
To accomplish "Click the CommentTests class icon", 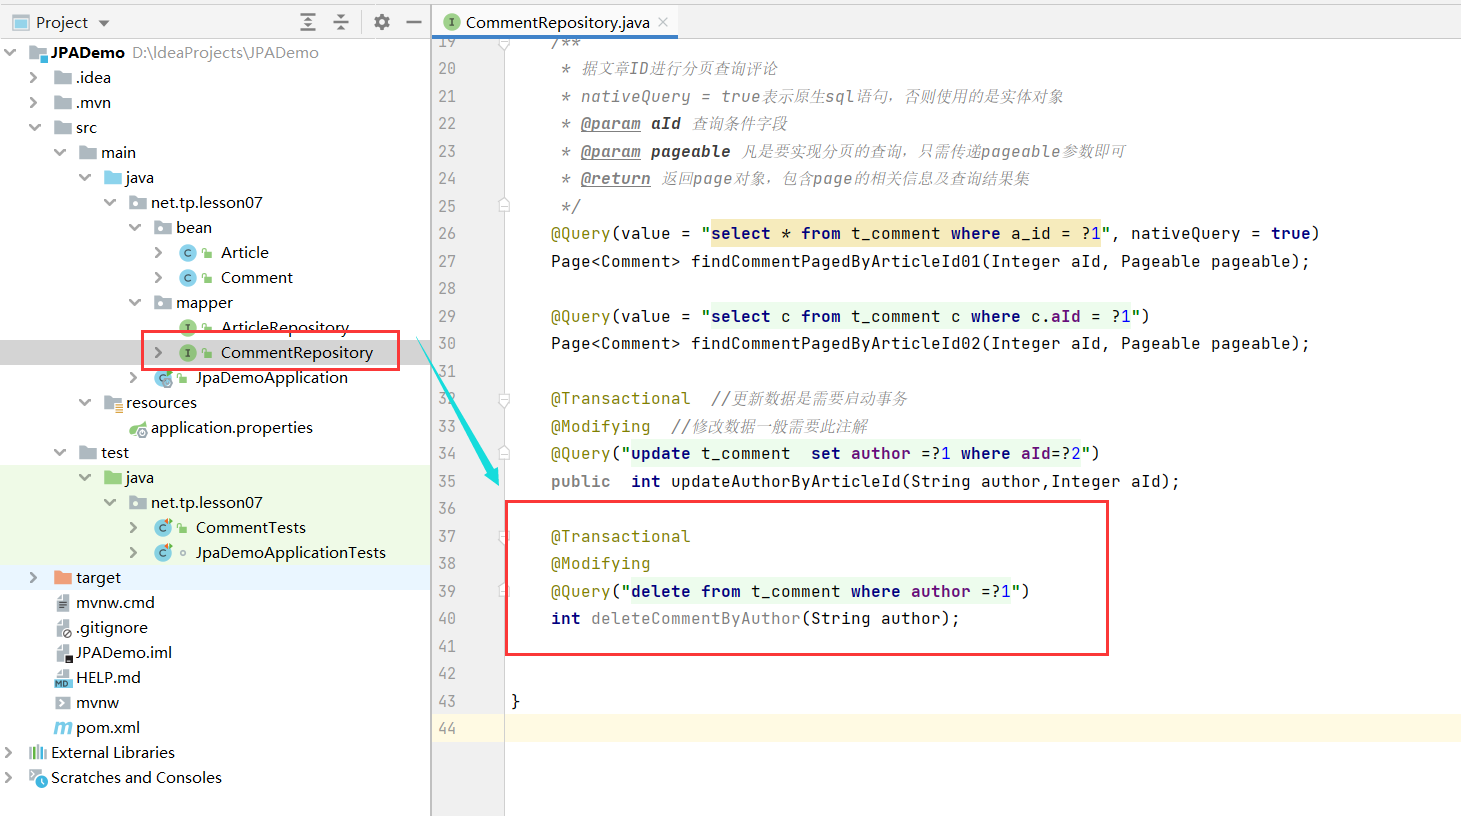I will click(163, 528).
